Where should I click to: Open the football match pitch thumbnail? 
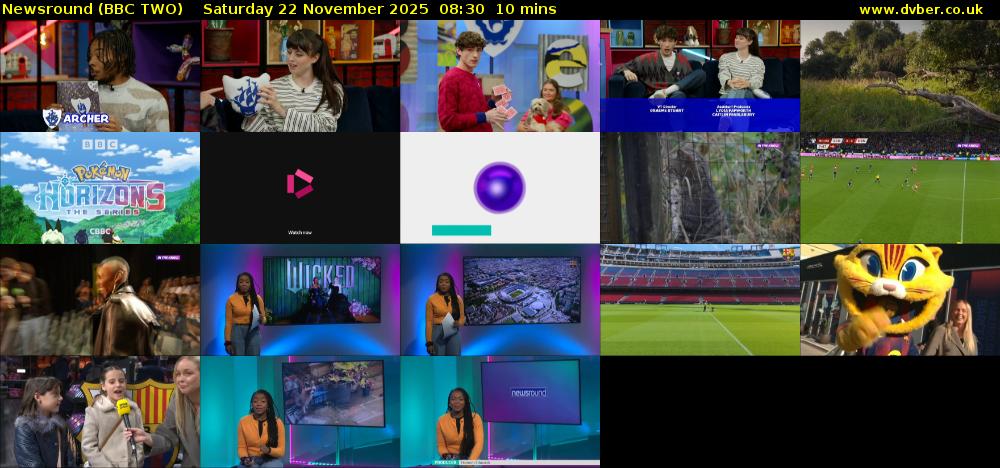click(900, 187)
